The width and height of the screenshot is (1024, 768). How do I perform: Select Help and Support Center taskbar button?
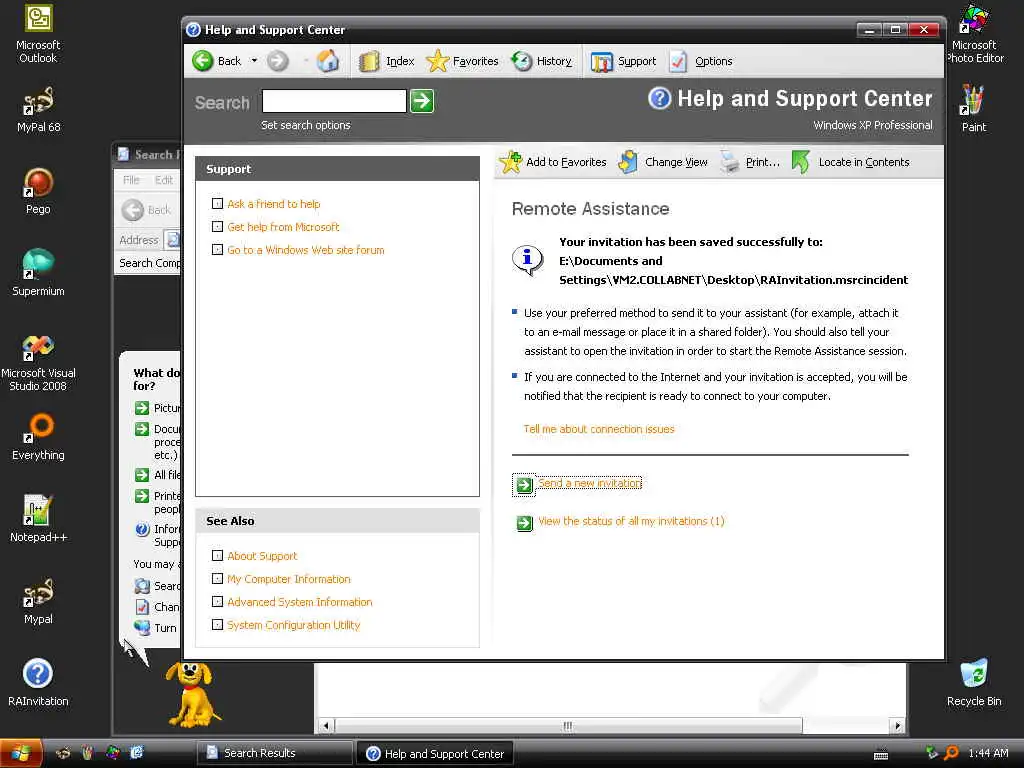tap(435, 754)
